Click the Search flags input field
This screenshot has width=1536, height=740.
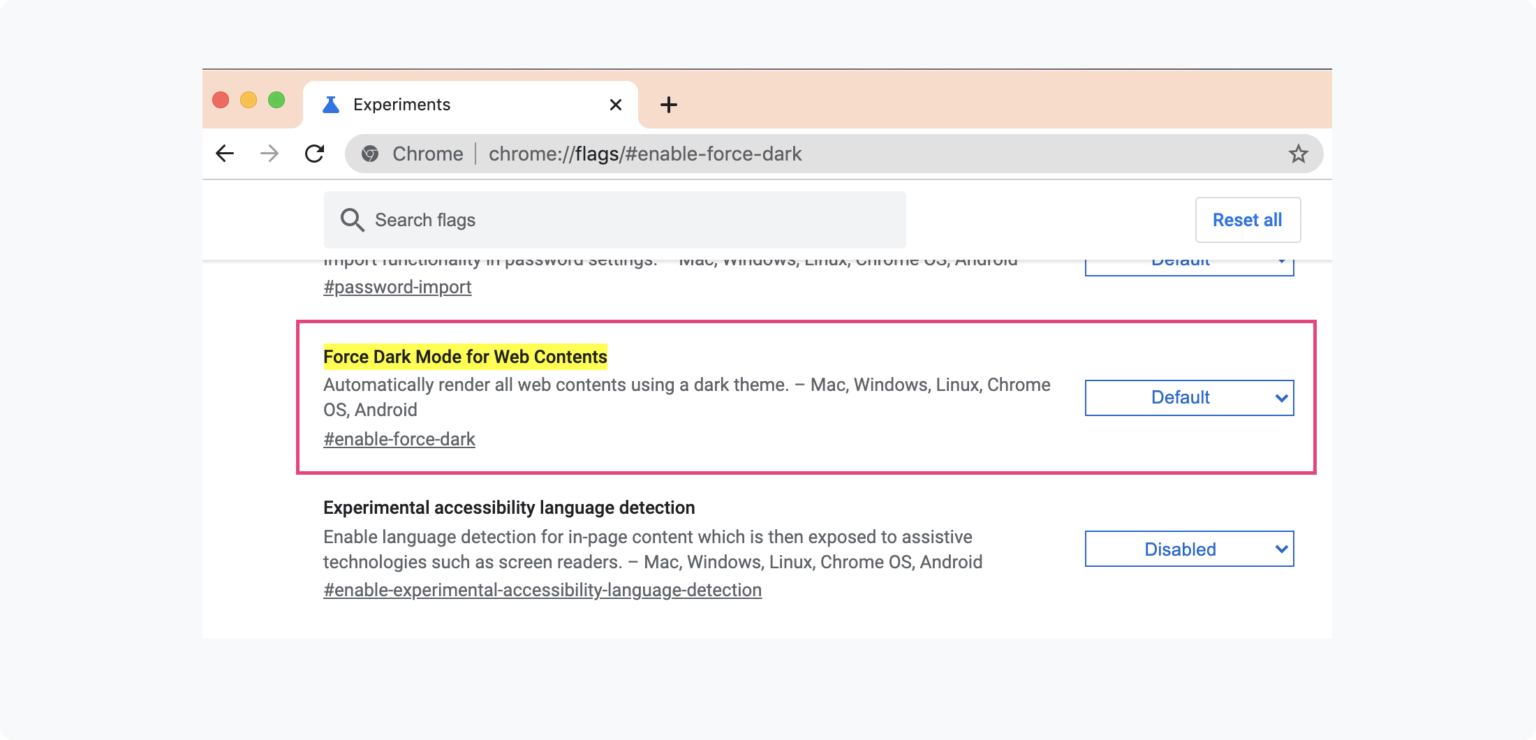(x=600, y=219)
